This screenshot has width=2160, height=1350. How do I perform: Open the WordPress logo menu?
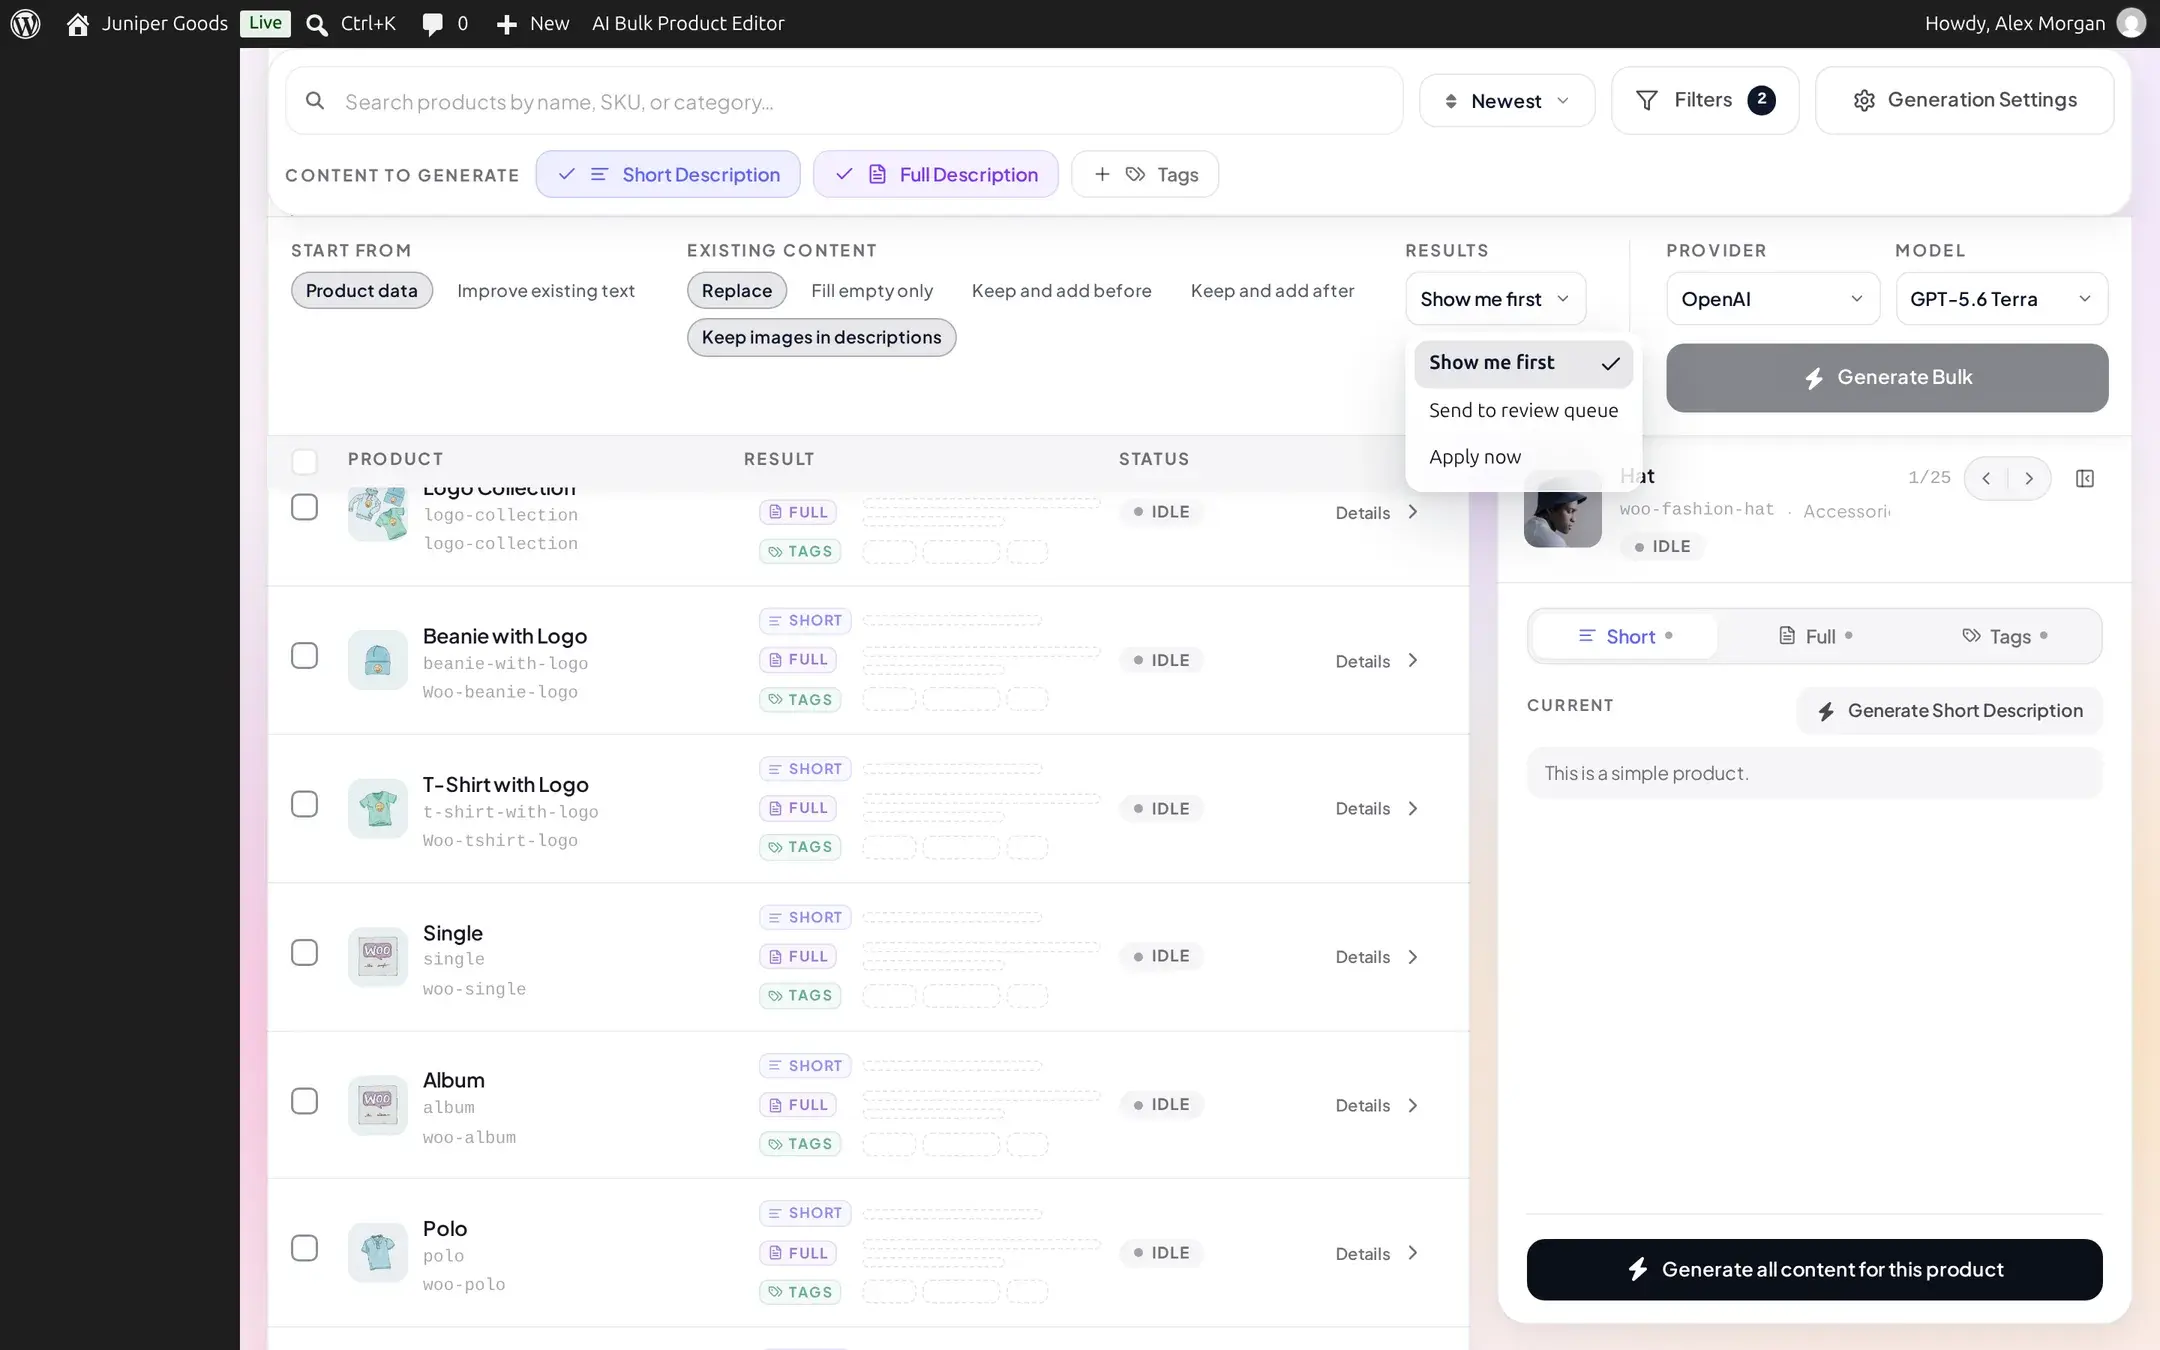coord(25,23)
